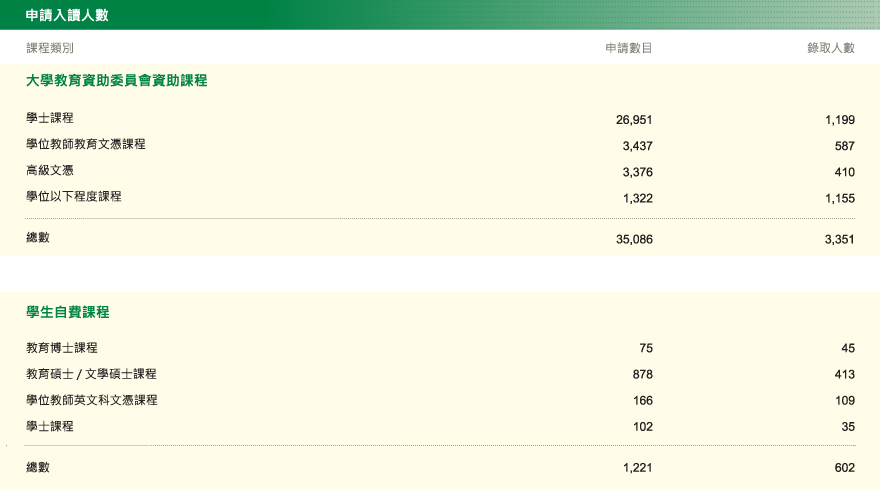
Task: Select the 878 applications cell
Action: [x=642, y=374]
